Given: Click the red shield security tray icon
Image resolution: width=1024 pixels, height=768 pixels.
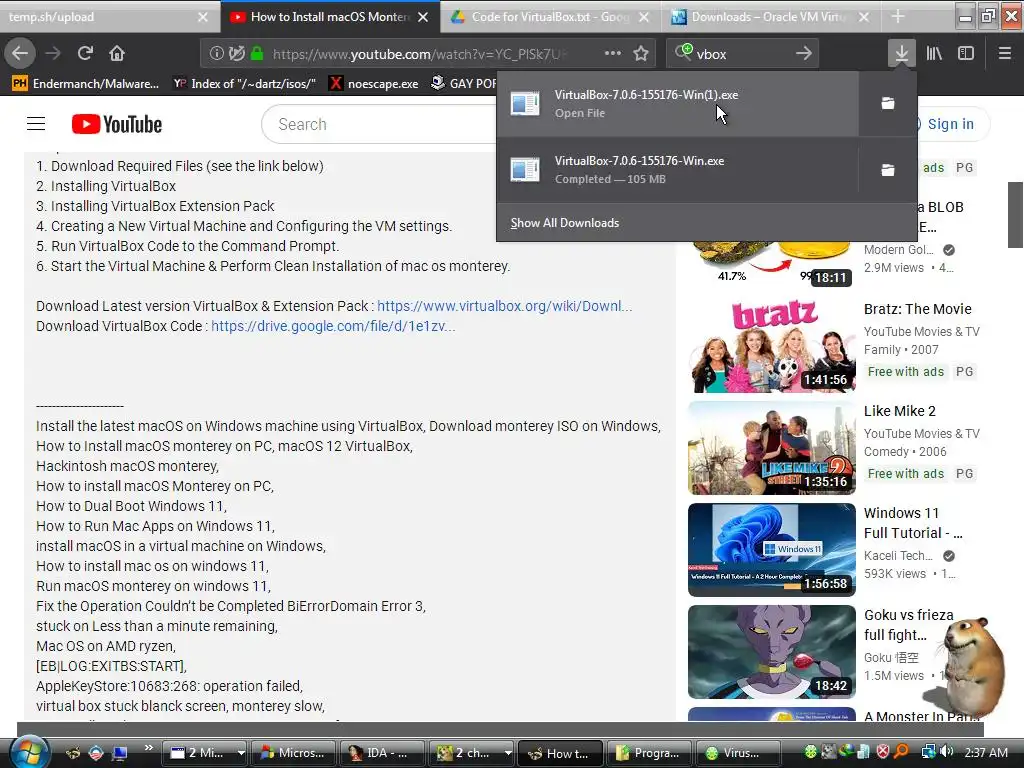Looking at the screenshot, I should click(883, 752).
